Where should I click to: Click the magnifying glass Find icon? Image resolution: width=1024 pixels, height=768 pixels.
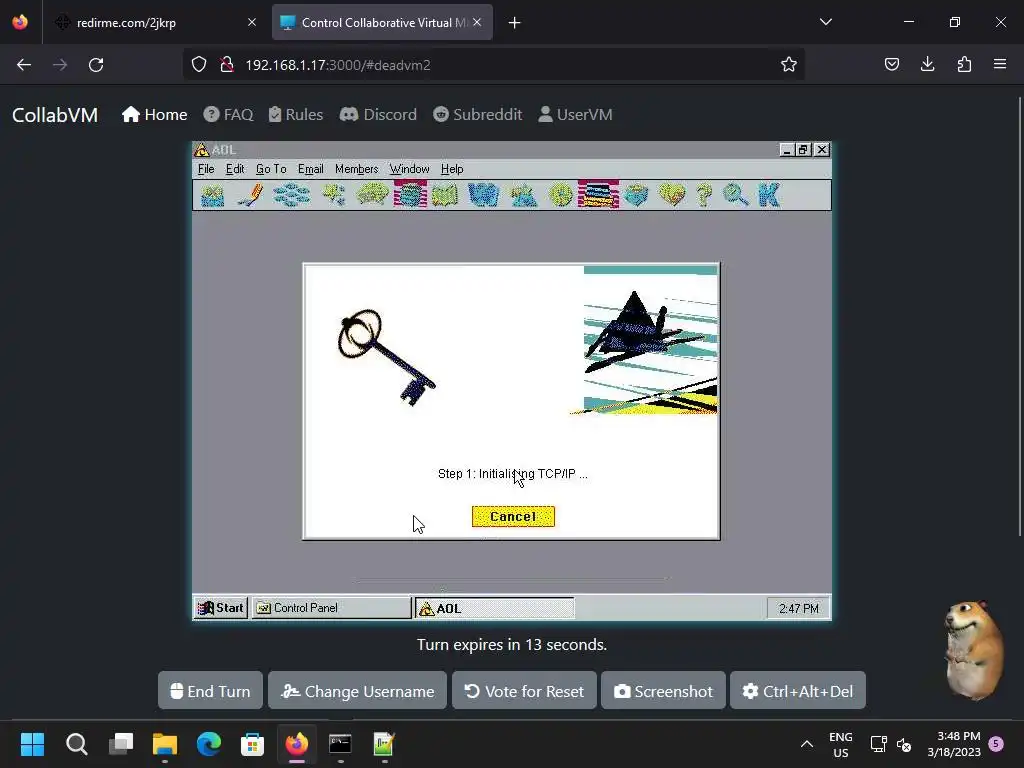tap(736, 195)
